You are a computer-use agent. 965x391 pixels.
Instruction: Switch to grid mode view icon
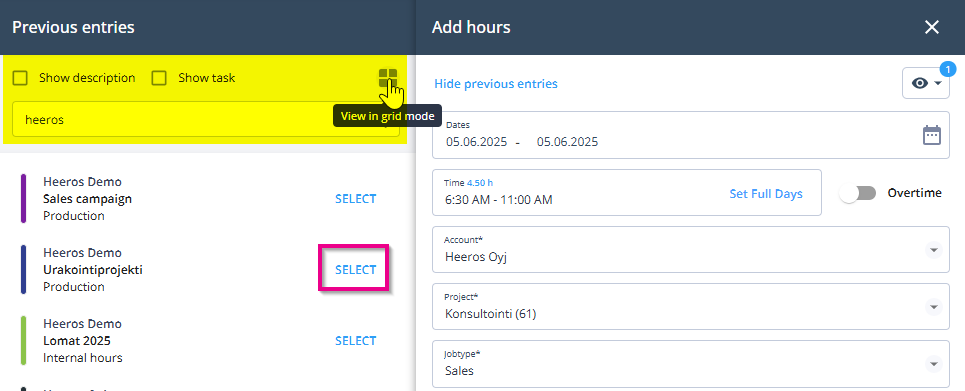point(388,78)
